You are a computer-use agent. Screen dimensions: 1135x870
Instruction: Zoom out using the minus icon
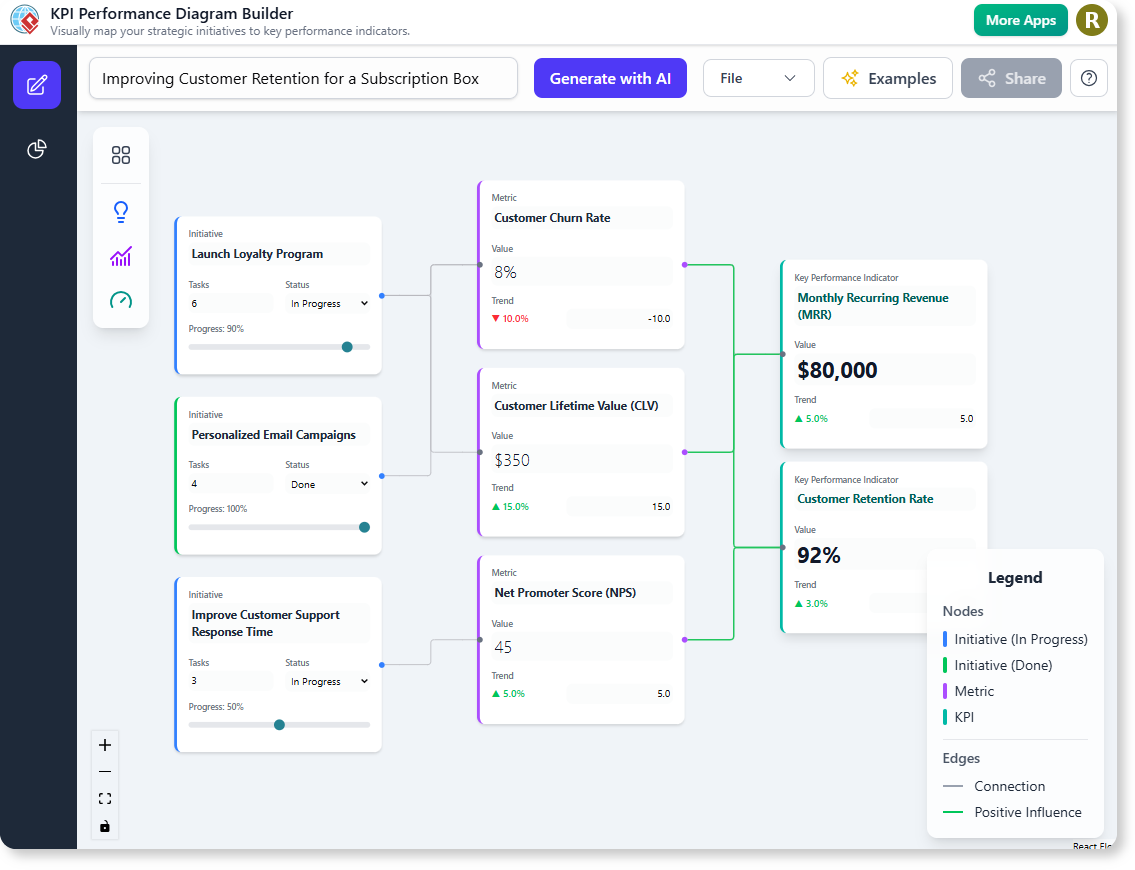[x=105, y=771]
